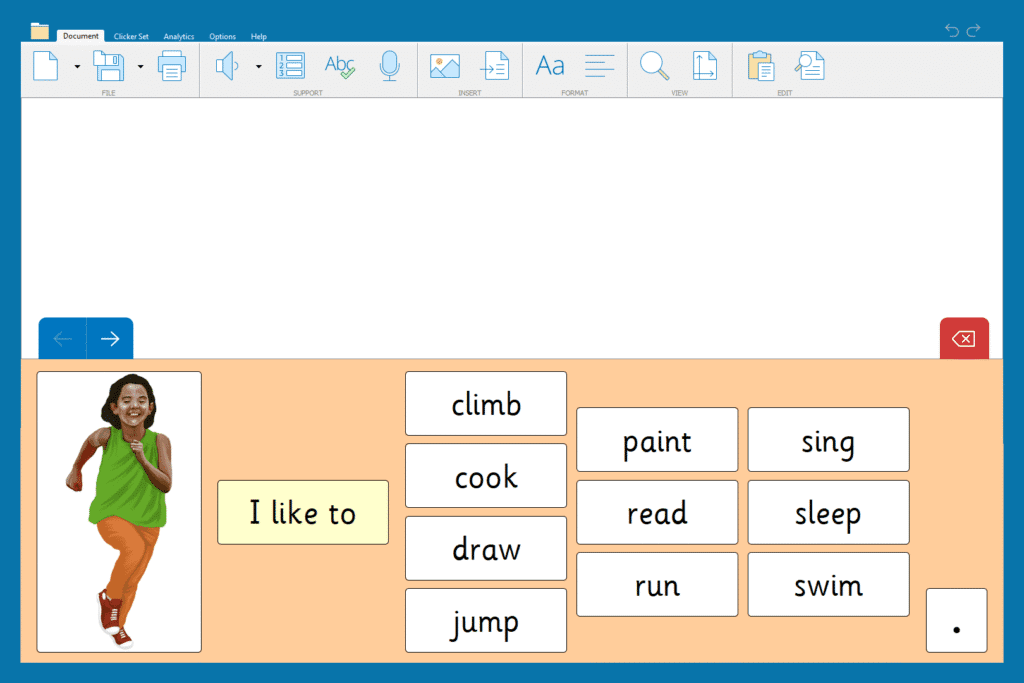This screenshot has width=1024, height=683.
Task: Select the word 'paint'
Action: [657, 439]
